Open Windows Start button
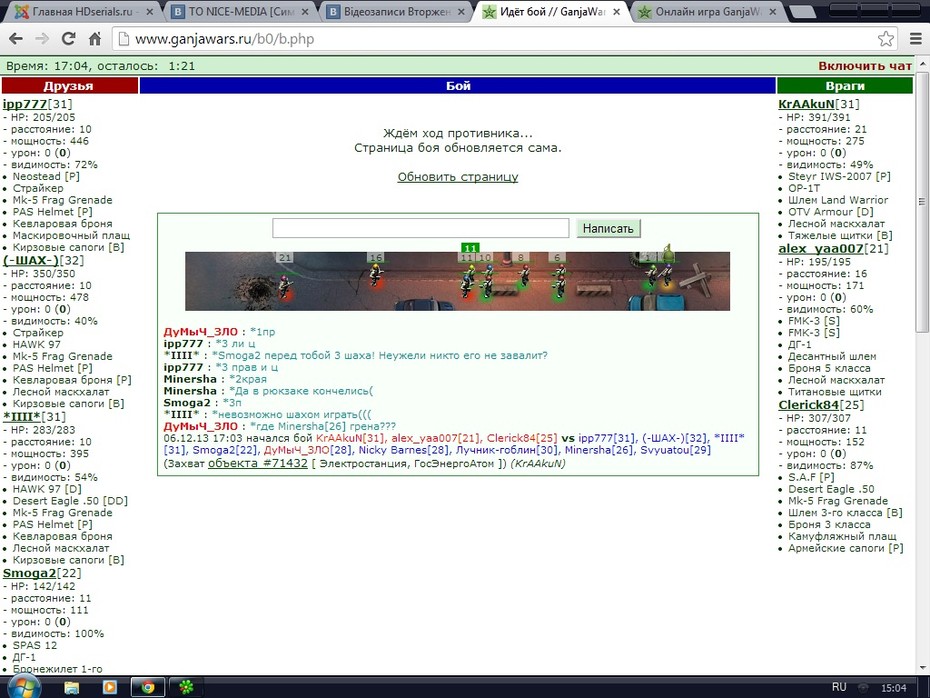930x698 pixels. [x=24, y=688]
